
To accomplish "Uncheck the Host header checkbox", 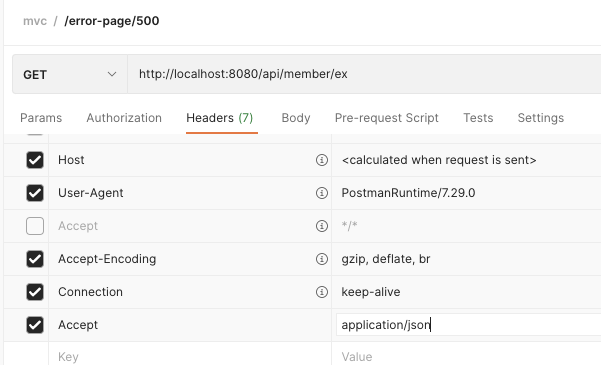I will (x=35, y=160).
